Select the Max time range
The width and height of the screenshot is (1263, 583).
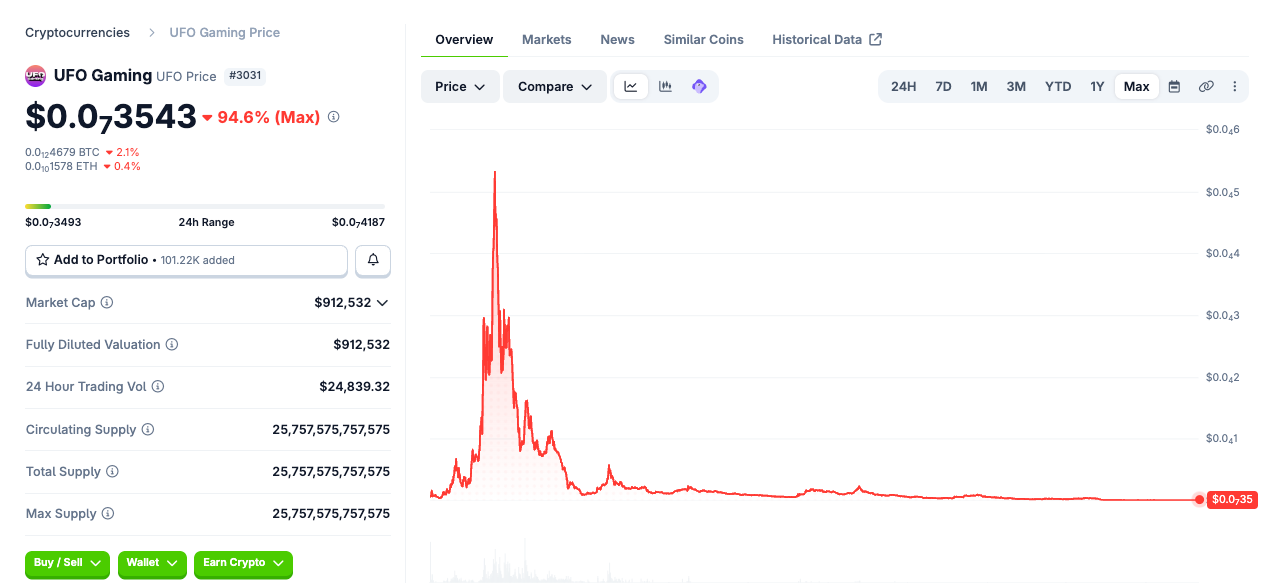coord(1136,87)
